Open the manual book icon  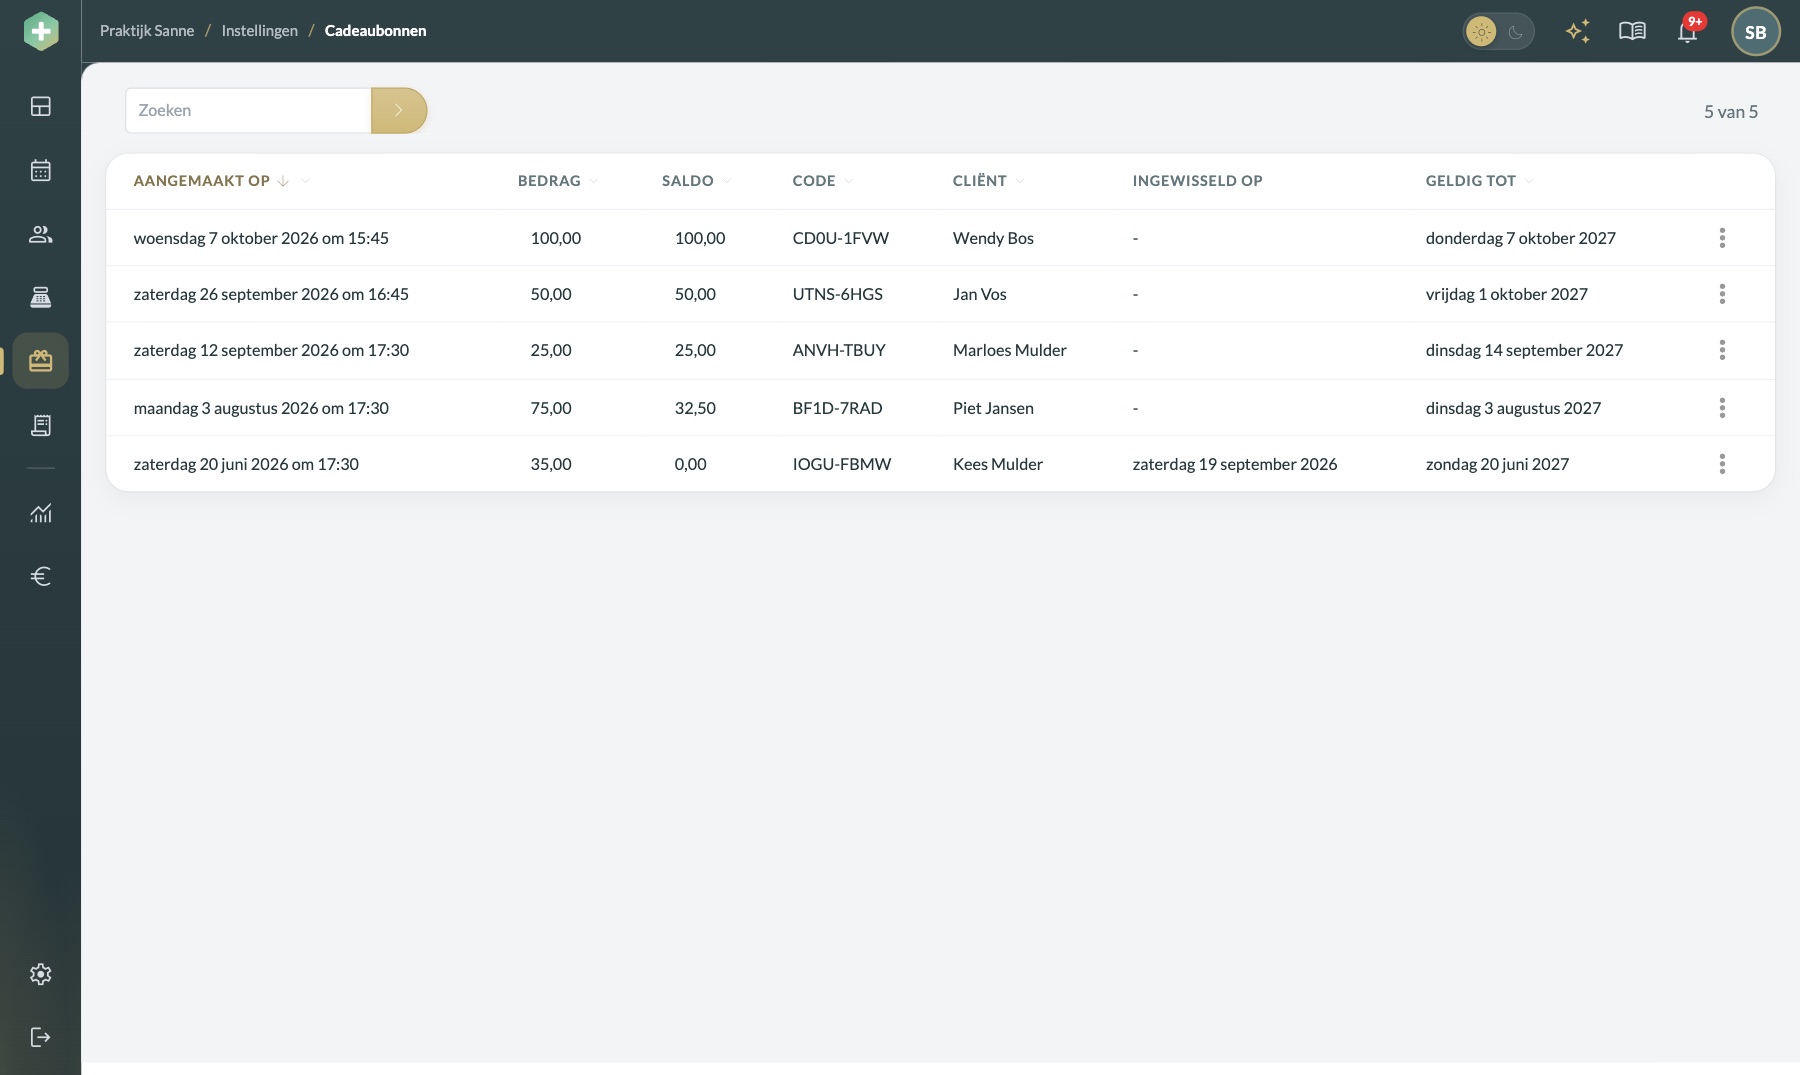pos(1632,31)
